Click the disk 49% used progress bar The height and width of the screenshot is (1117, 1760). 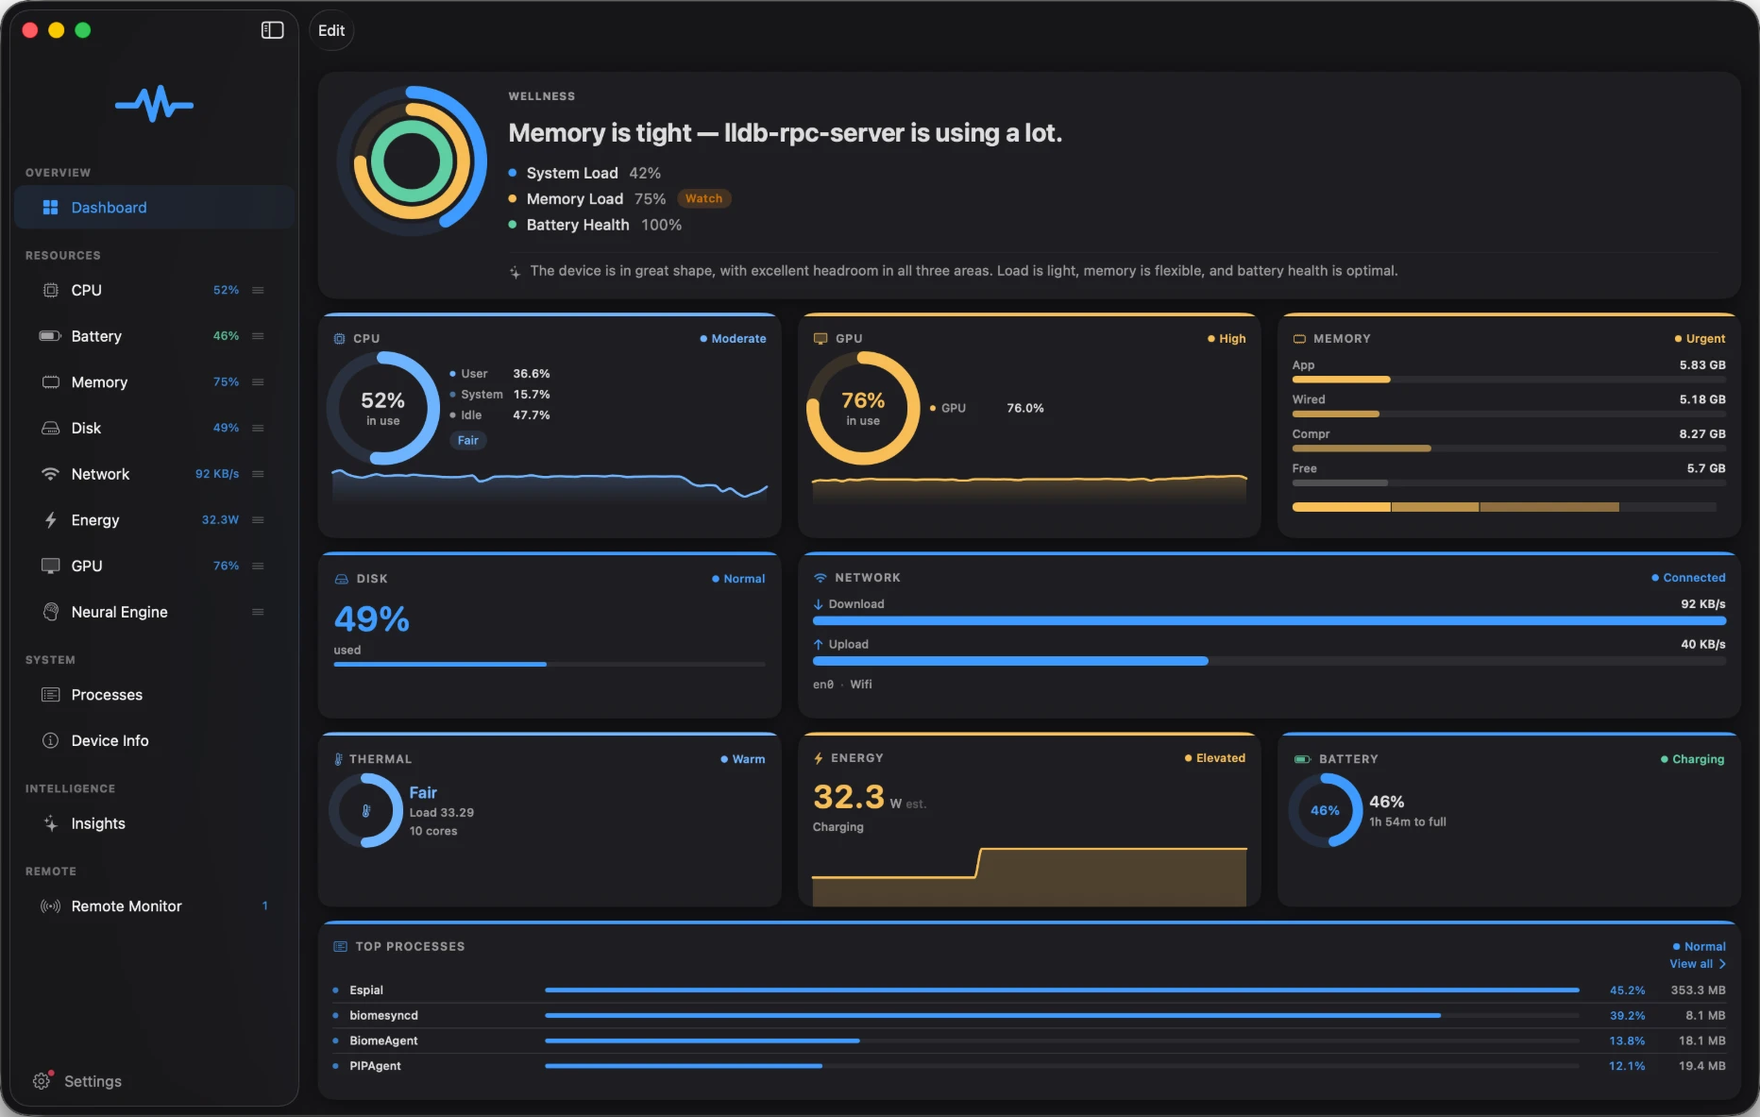point(549,664)
